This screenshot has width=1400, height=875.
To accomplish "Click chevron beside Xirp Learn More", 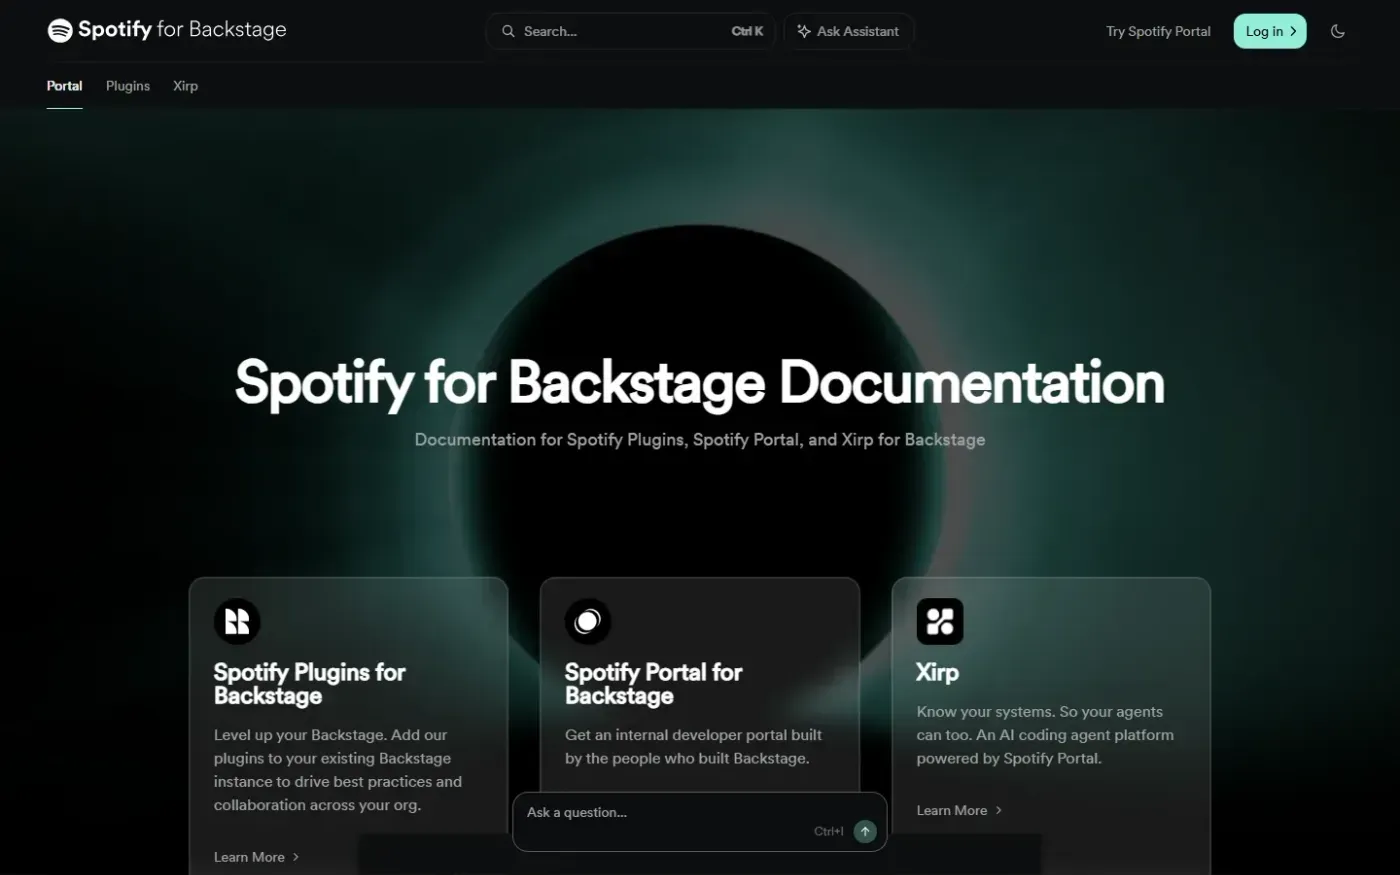I will (998, 810).
